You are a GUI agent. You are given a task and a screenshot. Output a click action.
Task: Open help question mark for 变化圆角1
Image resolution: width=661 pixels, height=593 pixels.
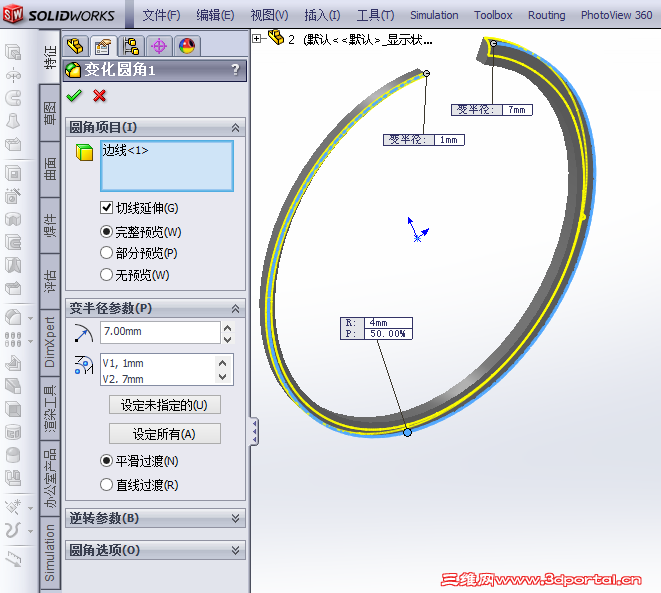pos(236,70)
